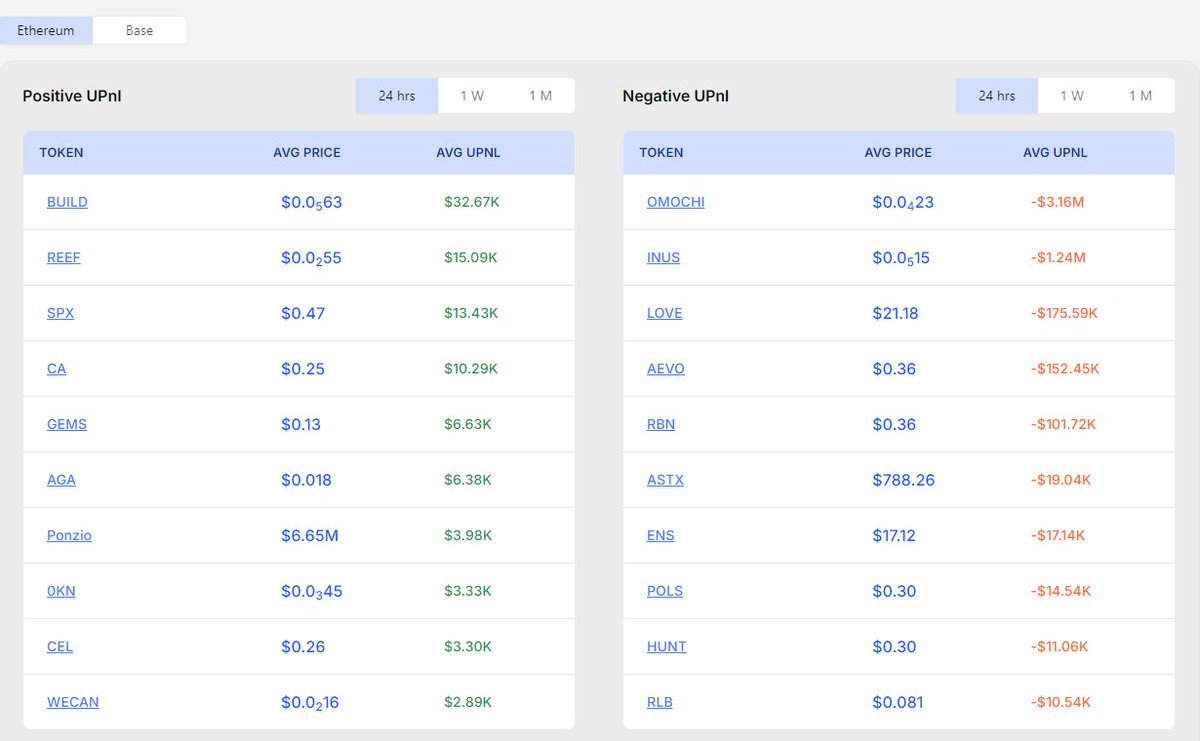Open the LOVE token link
This screenshot has width=1200, height=741.
tap(665, 313)
